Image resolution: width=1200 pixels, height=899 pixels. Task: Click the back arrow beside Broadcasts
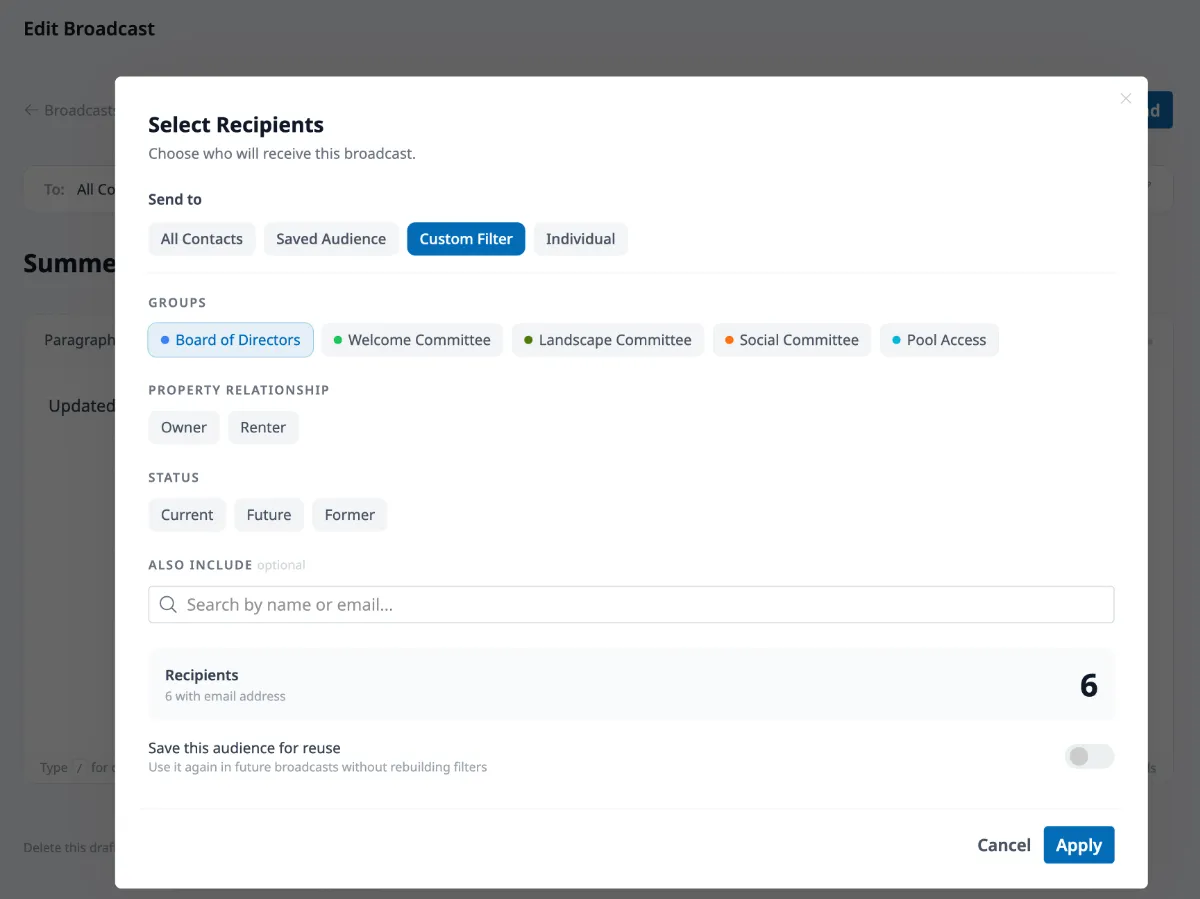pos(31,110)
